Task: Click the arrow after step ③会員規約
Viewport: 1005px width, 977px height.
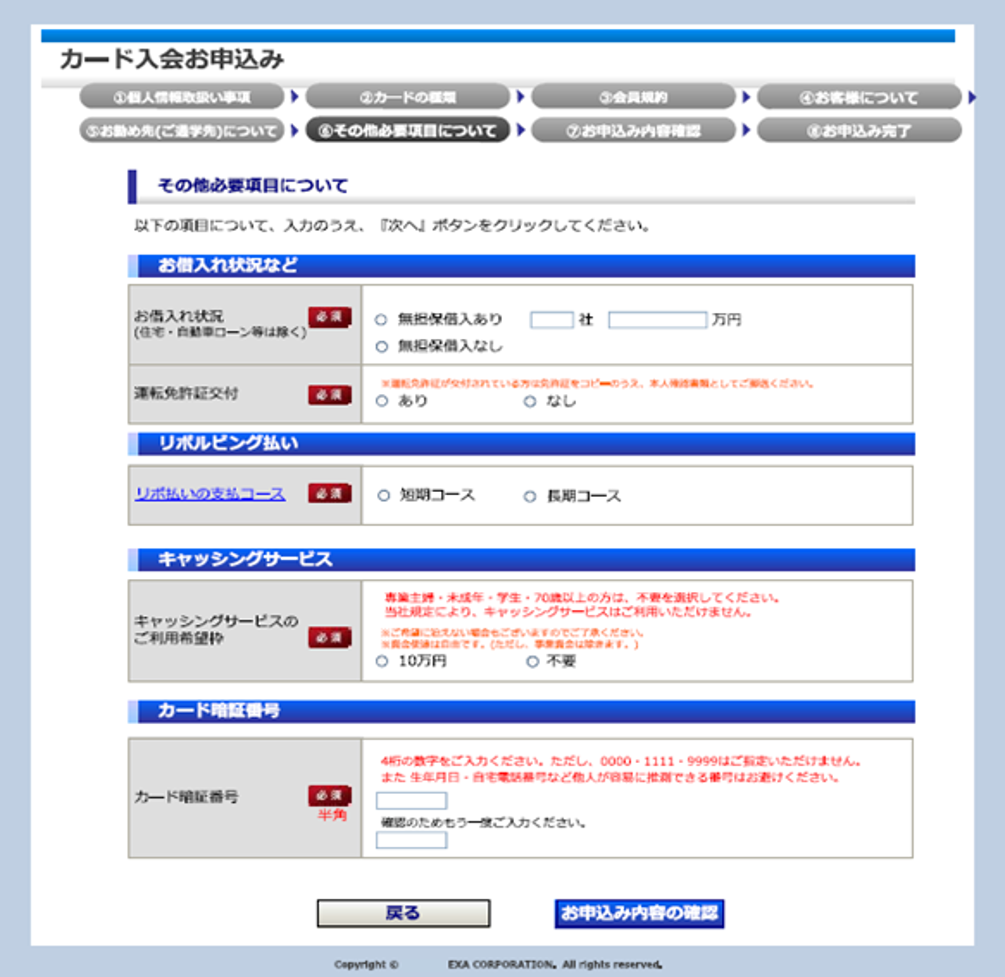Action: pos(746,97)
